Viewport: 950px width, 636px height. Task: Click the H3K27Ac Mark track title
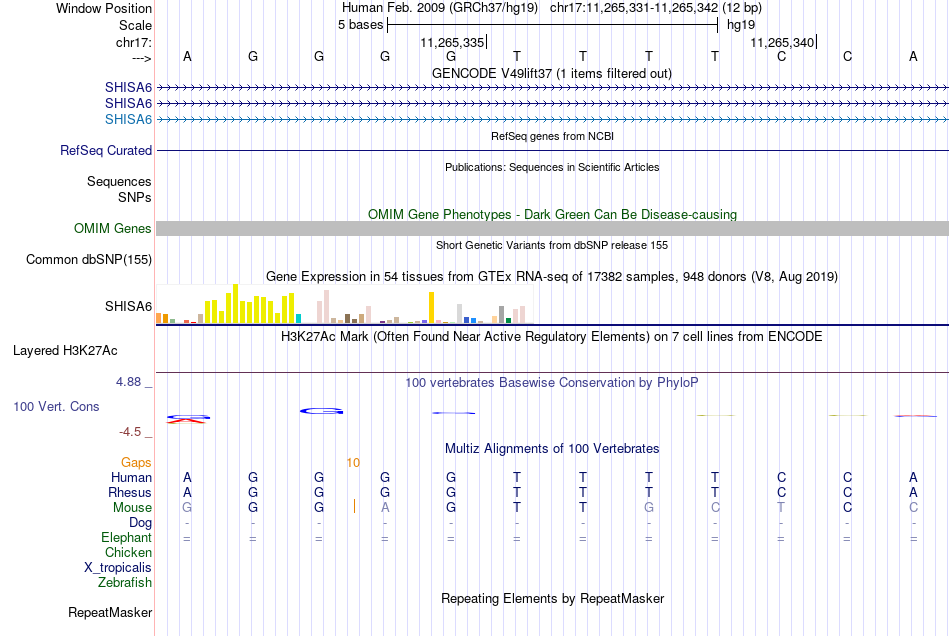(551, 337)
